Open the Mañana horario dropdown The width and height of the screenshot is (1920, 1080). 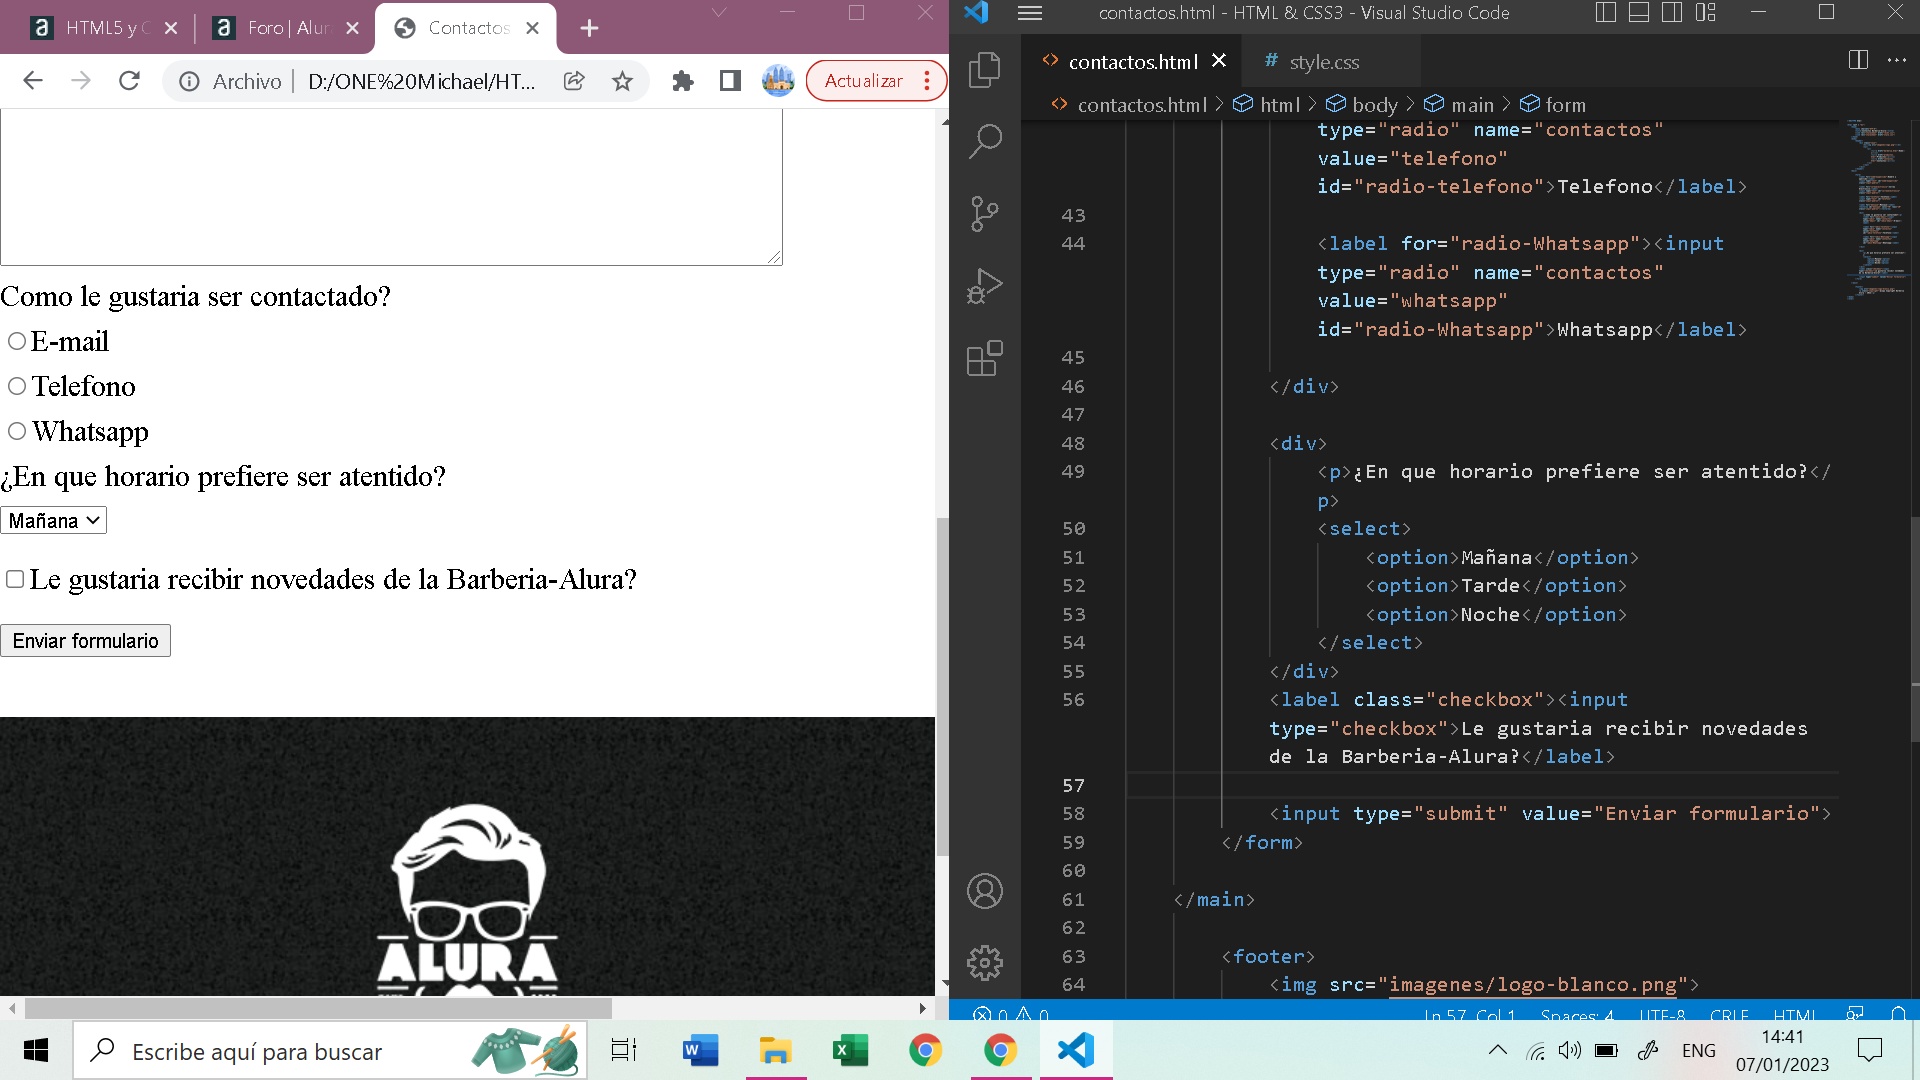tap(54, 520)
